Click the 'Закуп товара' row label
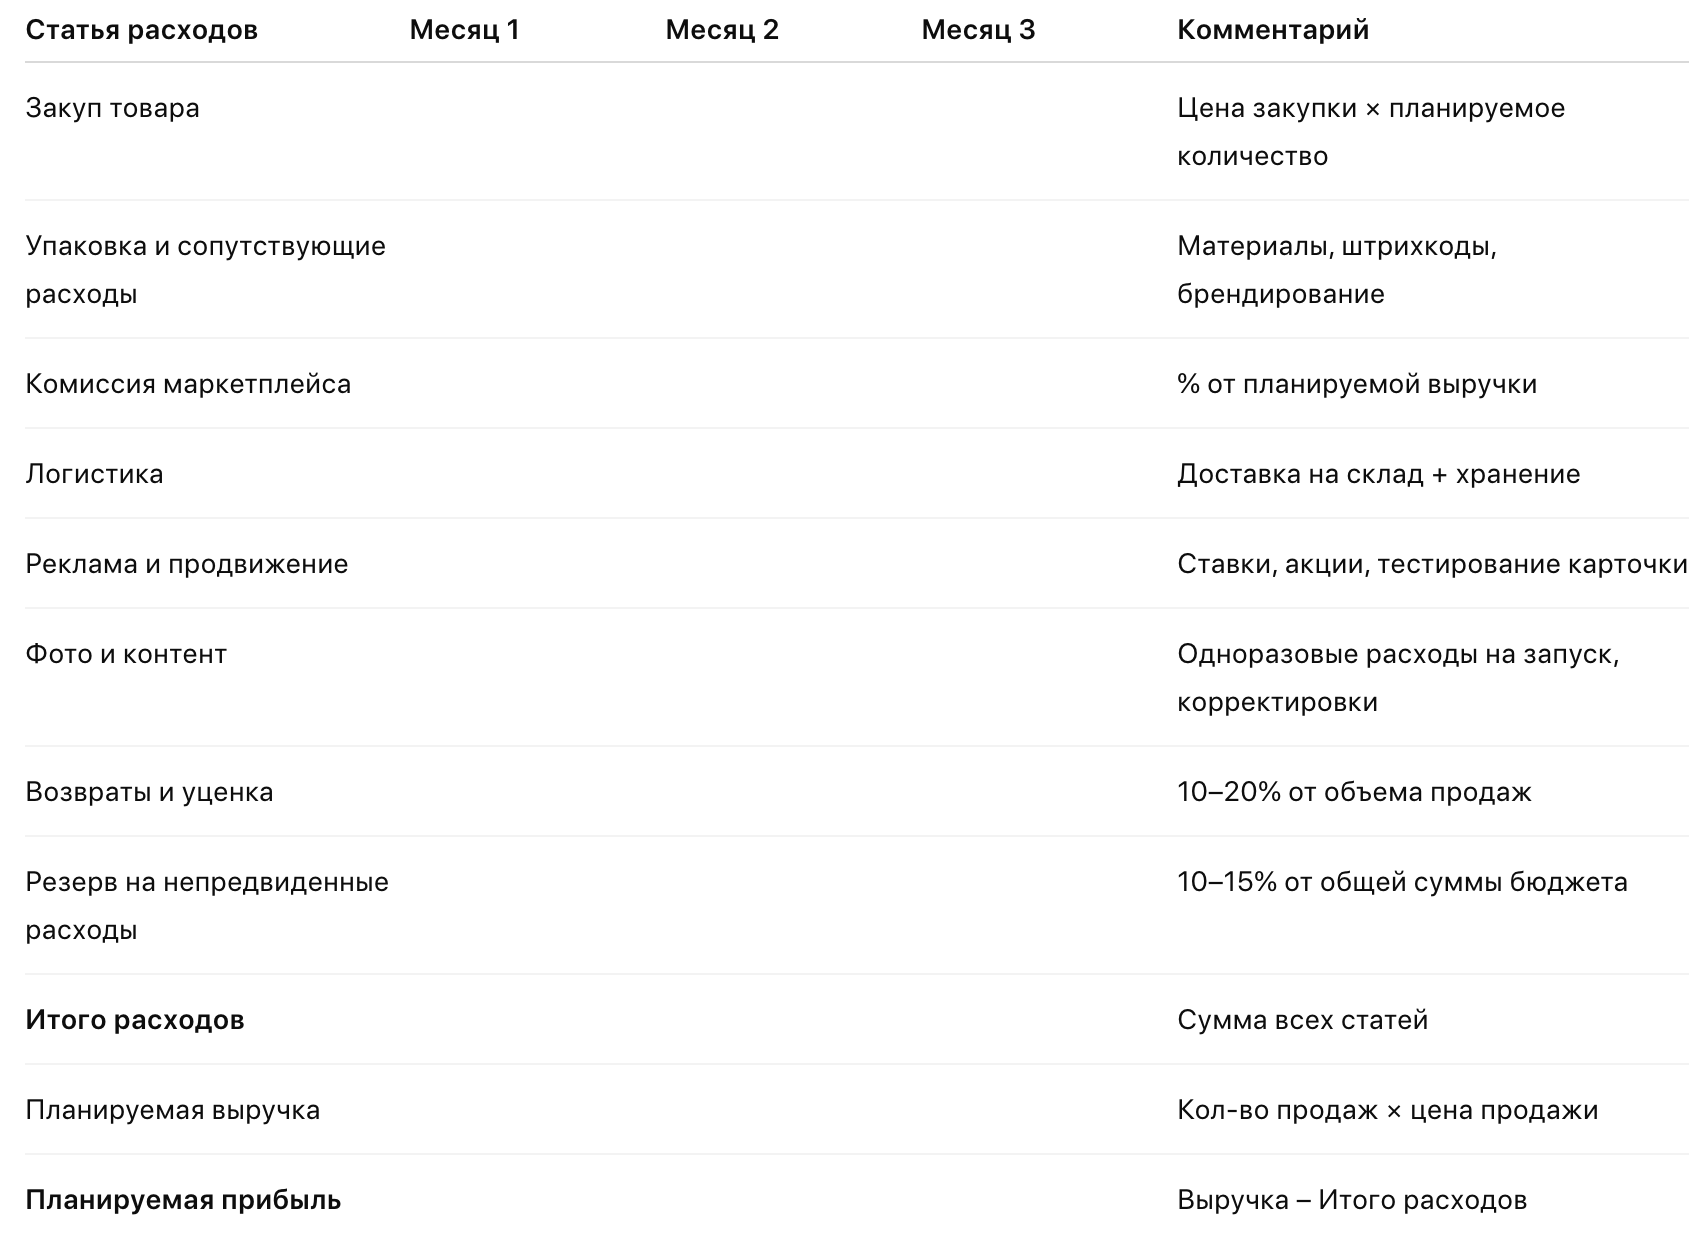1698x1242 pixels. [x=112, y=108]
